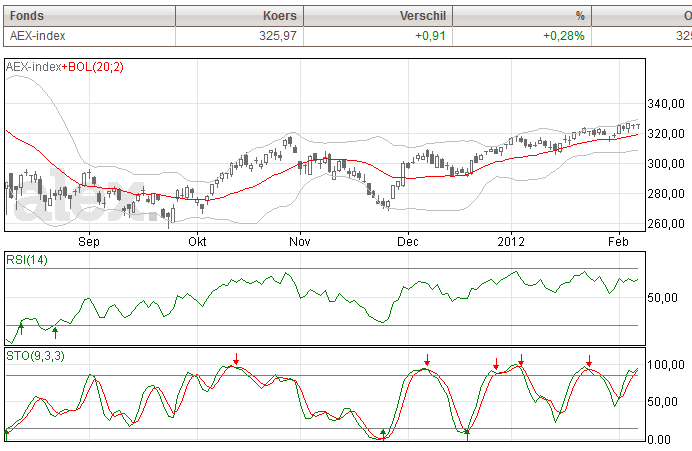This screenshot has height=451, width=692.
Task: Click the Fonds column header
Action: pos(90,16)
